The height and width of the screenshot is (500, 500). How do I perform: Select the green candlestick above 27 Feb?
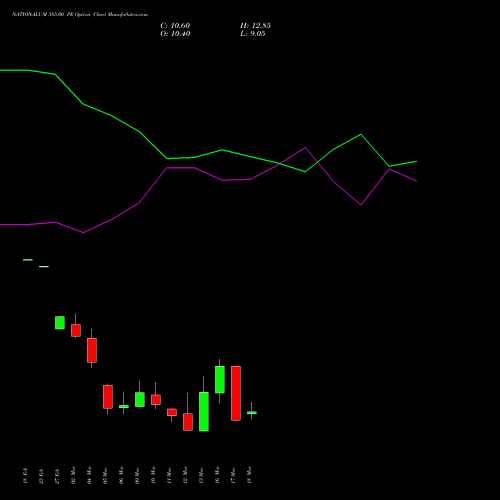[x=60, y=323]
